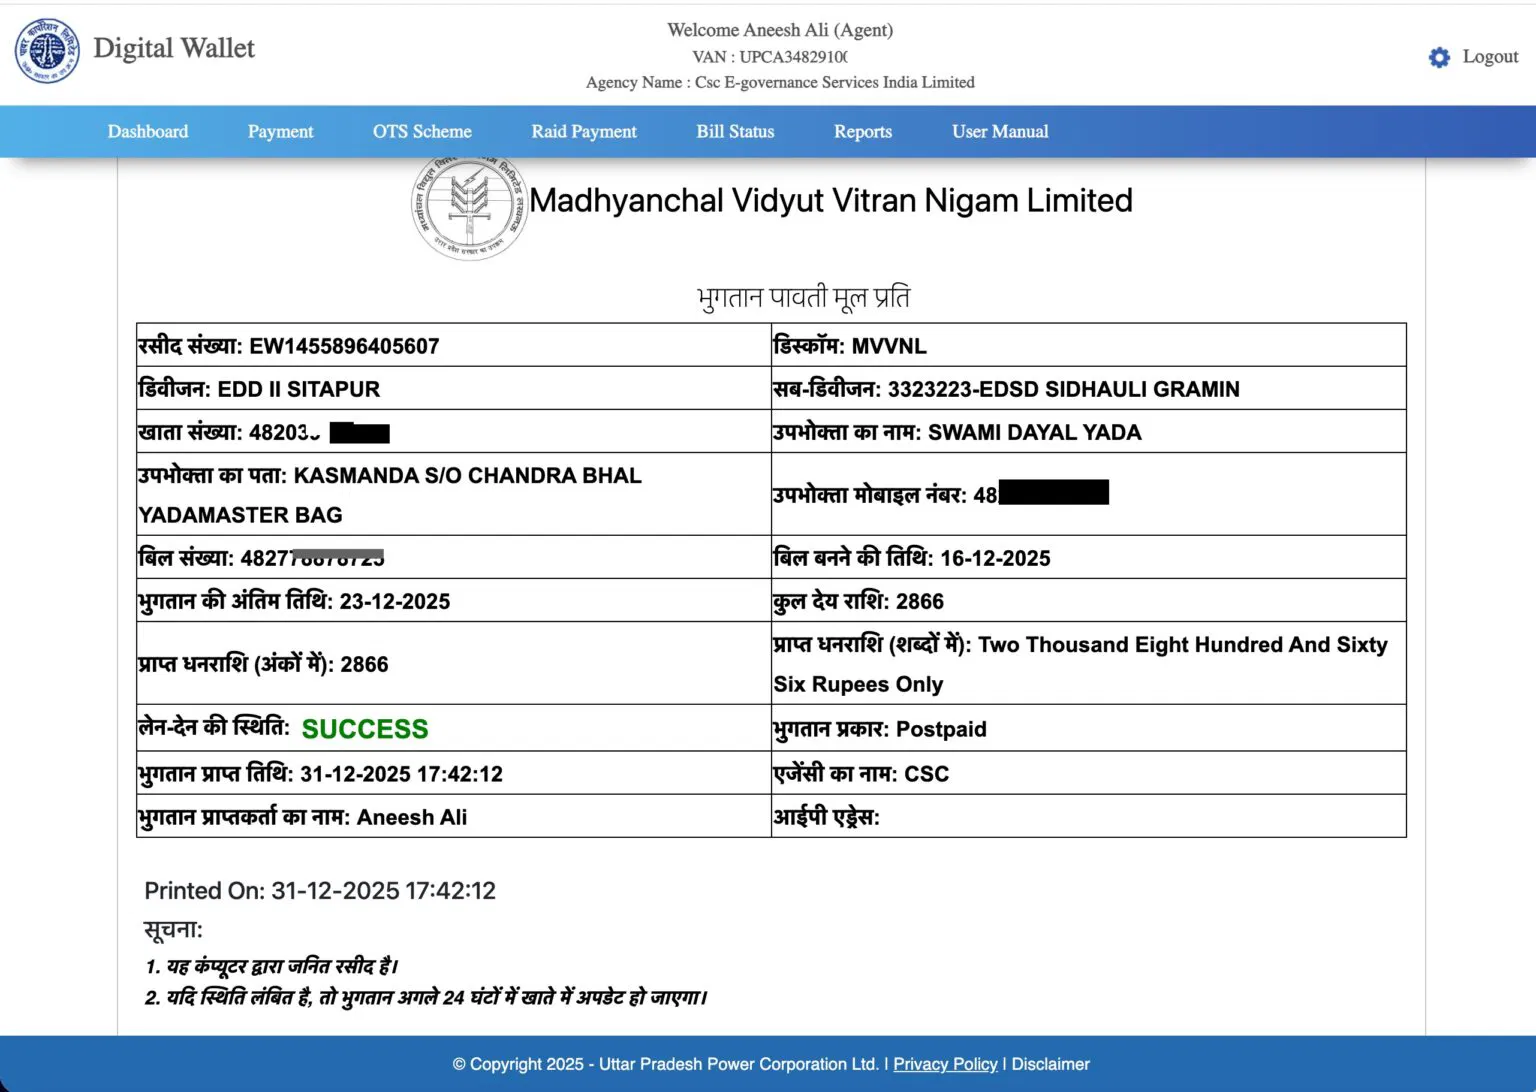Click the UPPCL logo beside Digital Wallet
This screenshot has height=1092, width=1536.
tap(46, 50)
